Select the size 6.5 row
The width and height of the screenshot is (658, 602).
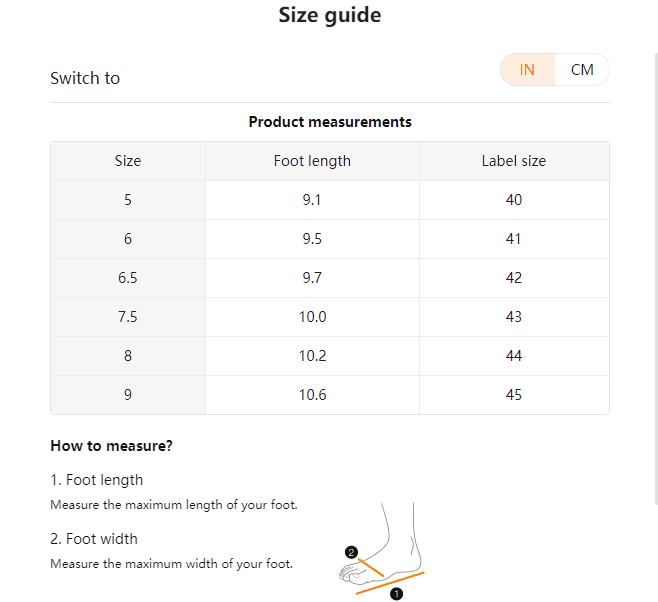point(330,278)
